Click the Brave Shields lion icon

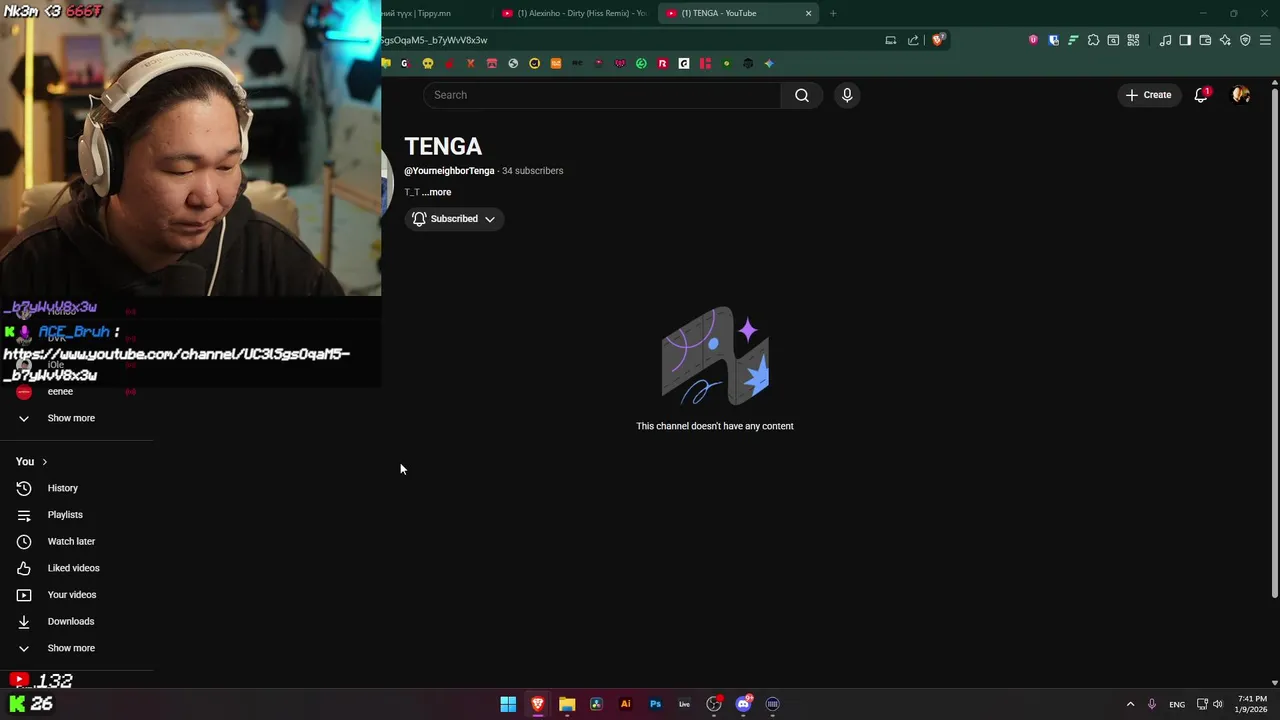pos(938,40)
